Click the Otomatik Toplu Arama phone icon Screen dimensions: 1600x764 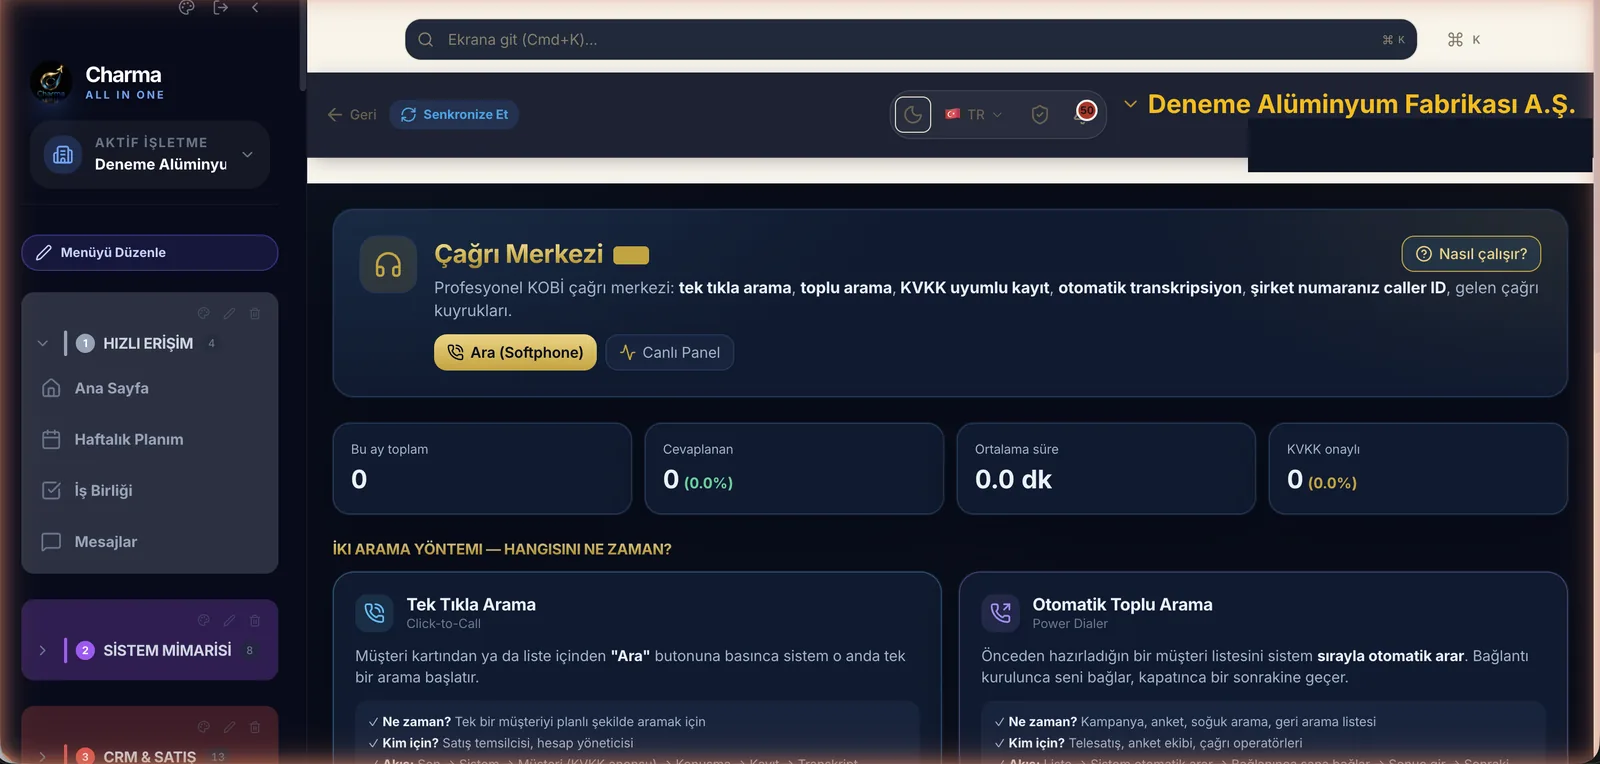1000,613
